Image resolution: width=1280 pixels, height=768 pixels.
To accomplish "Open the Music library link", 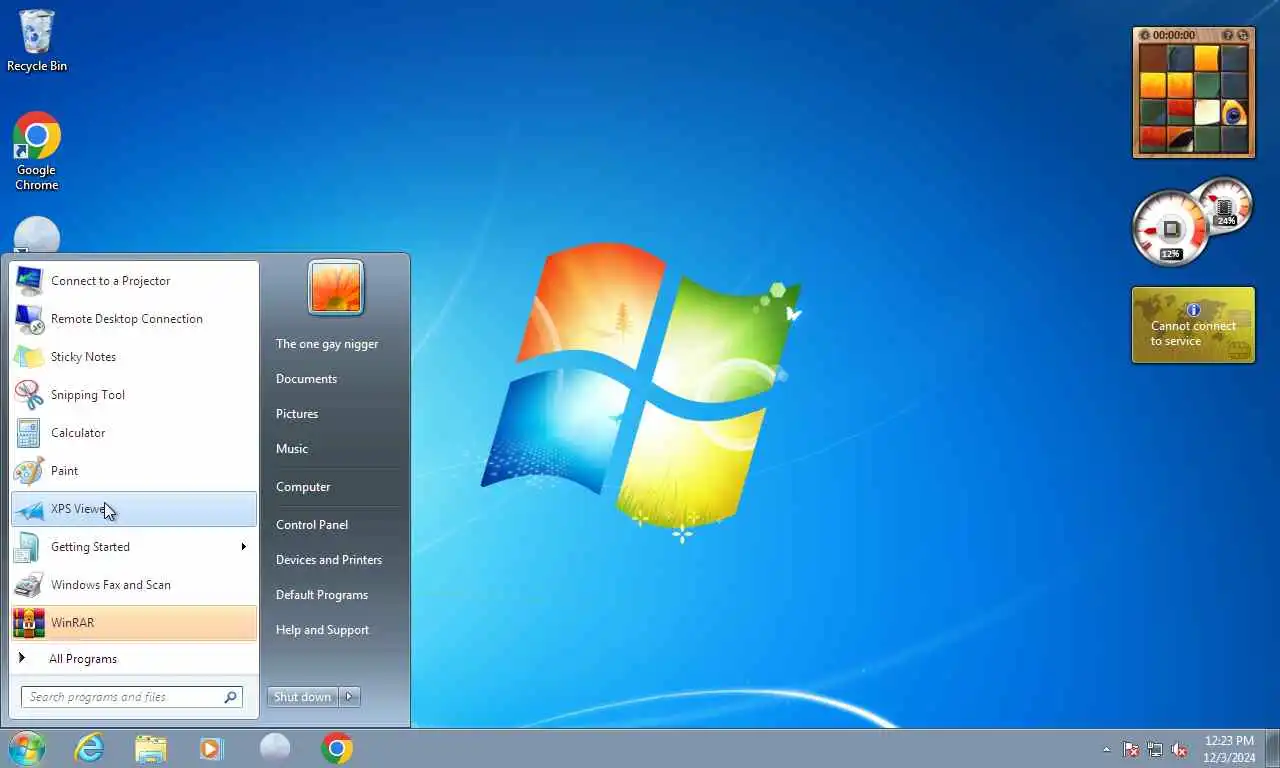I will point(292,449).
